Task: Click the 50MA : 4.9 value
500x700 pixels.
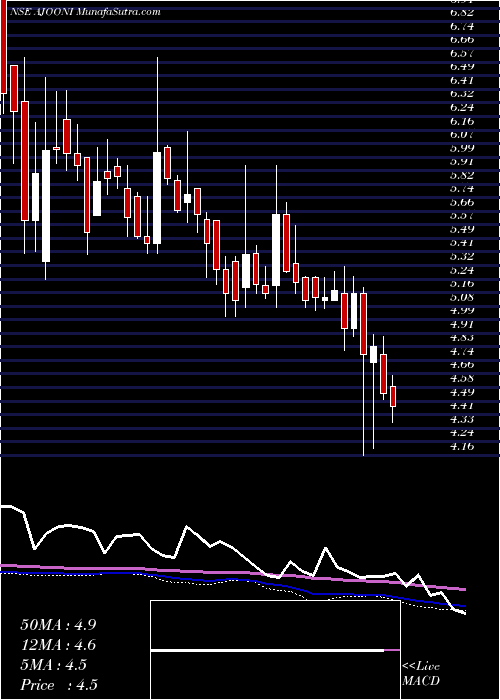Action: pos(58,625)
